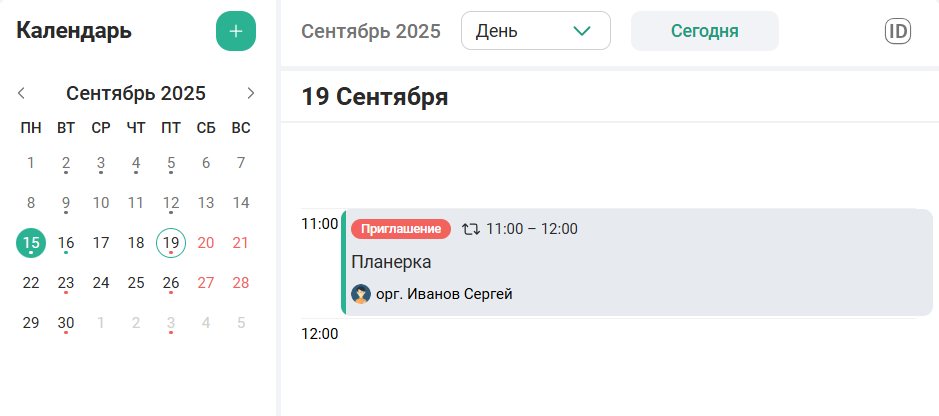Image resolution: width=939 pixels, height=416 pixels.
Task: Go to previous month in mini calendar
Action: click(21, 93)
